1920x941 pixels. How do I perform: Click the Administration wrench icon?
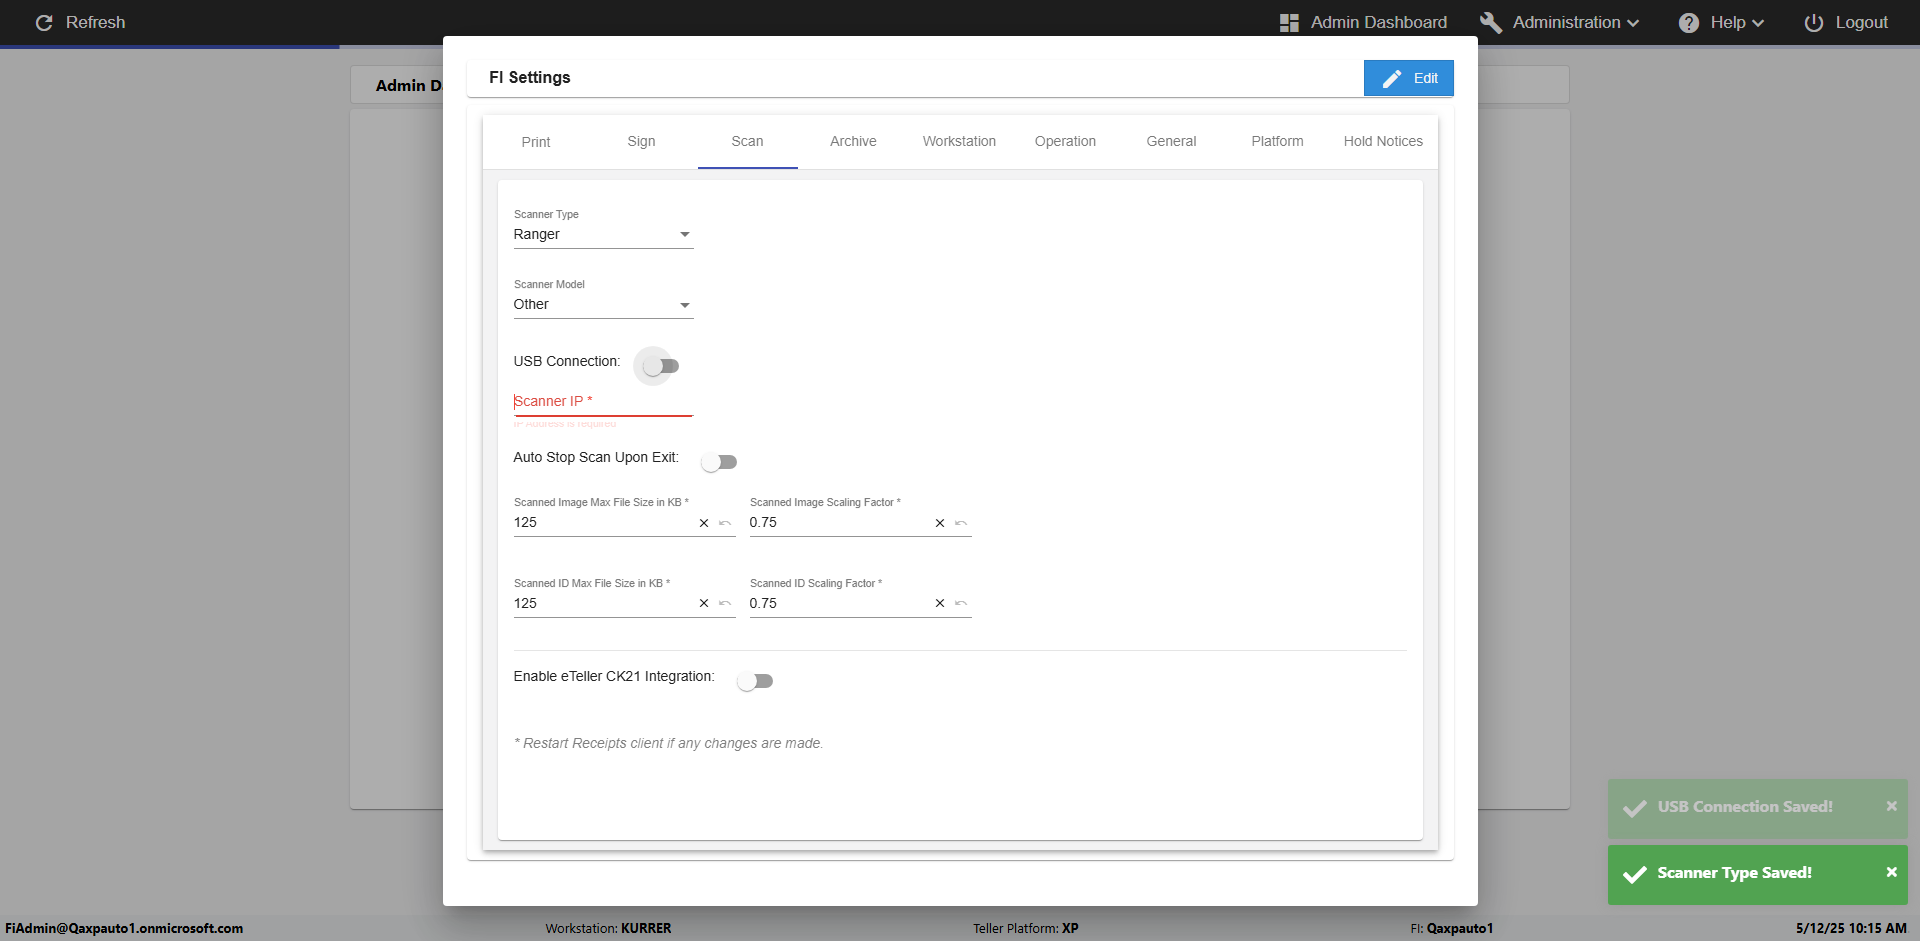[1491, 22]
